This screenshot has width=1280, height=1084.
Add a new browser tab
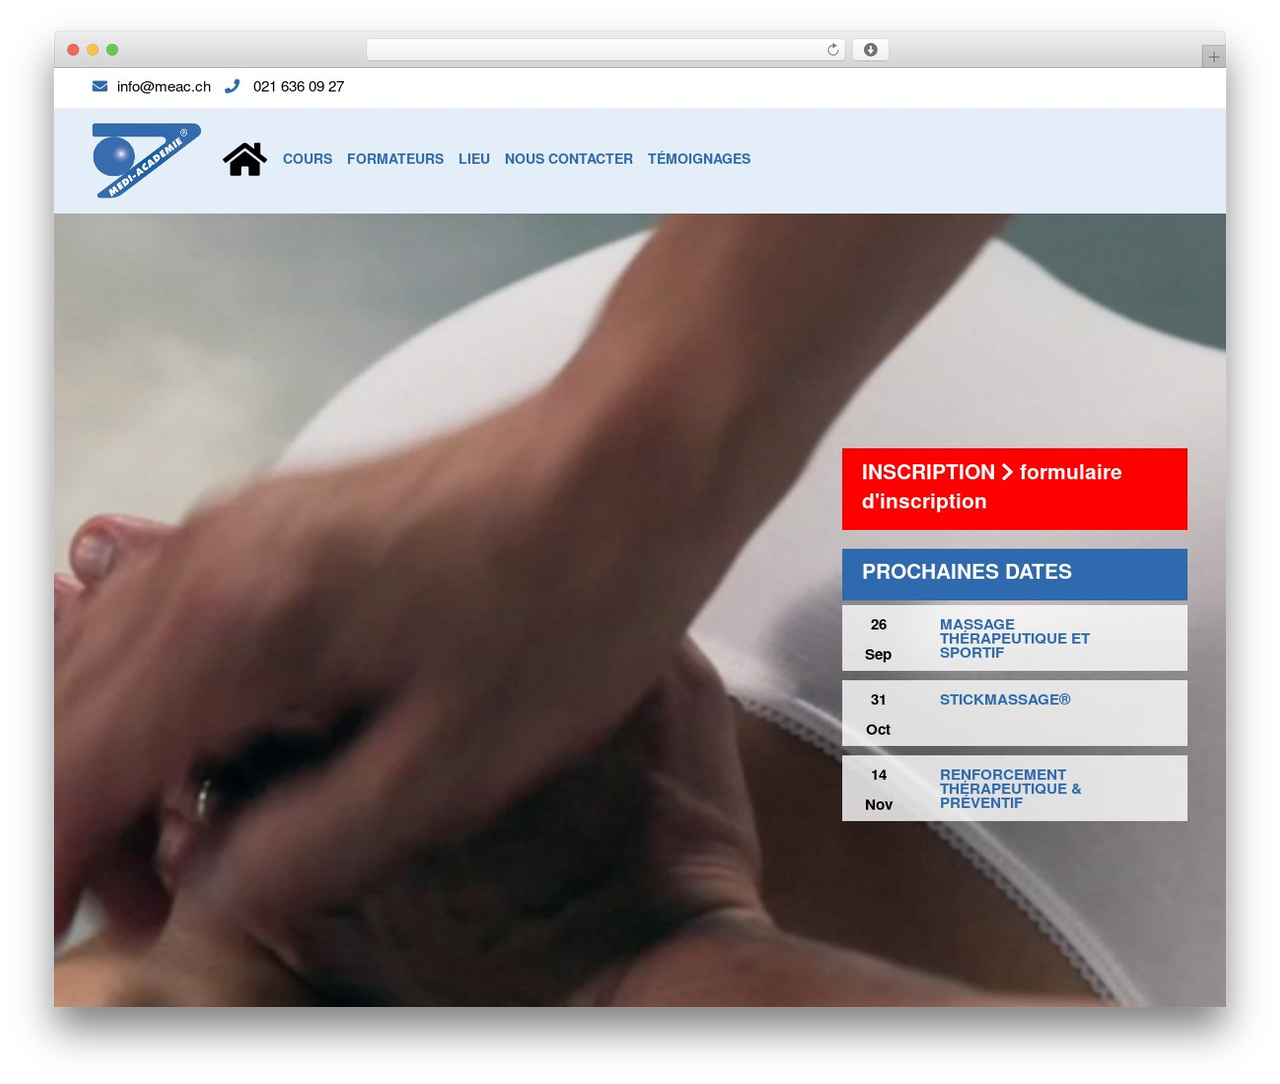click(1213, 57)
